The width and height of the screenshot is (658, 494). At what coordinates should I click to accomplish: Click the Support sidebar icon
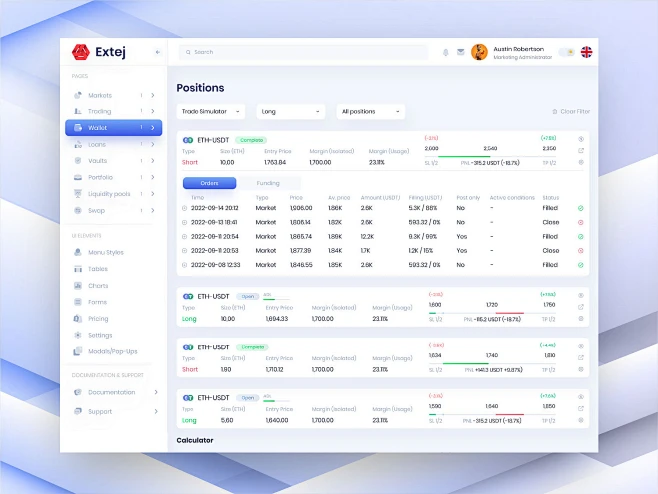pyautogui.click(x=78, y=411)
